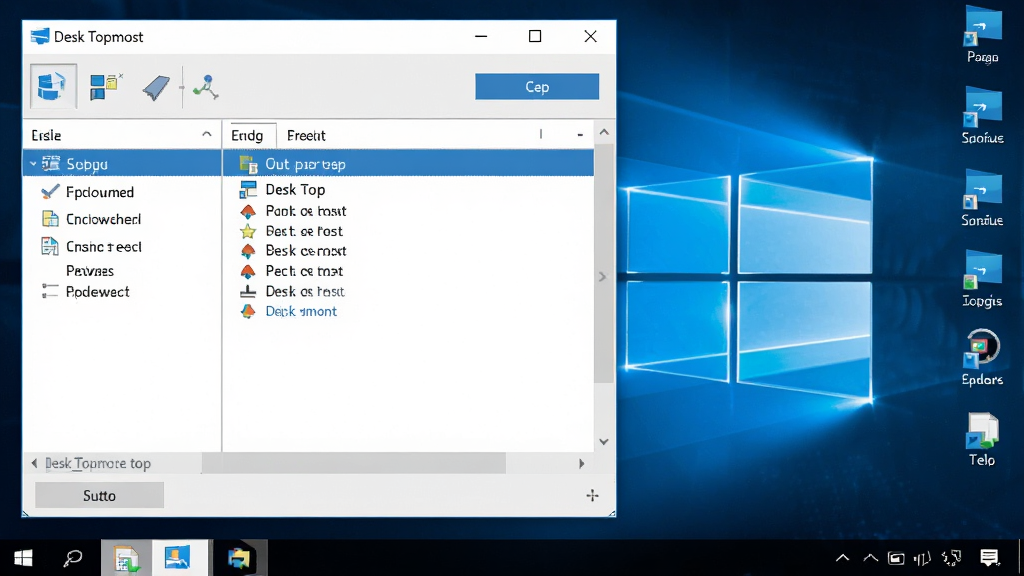
Task: Select the Pook oe tosst list entry
Action: tap(306, 211)
